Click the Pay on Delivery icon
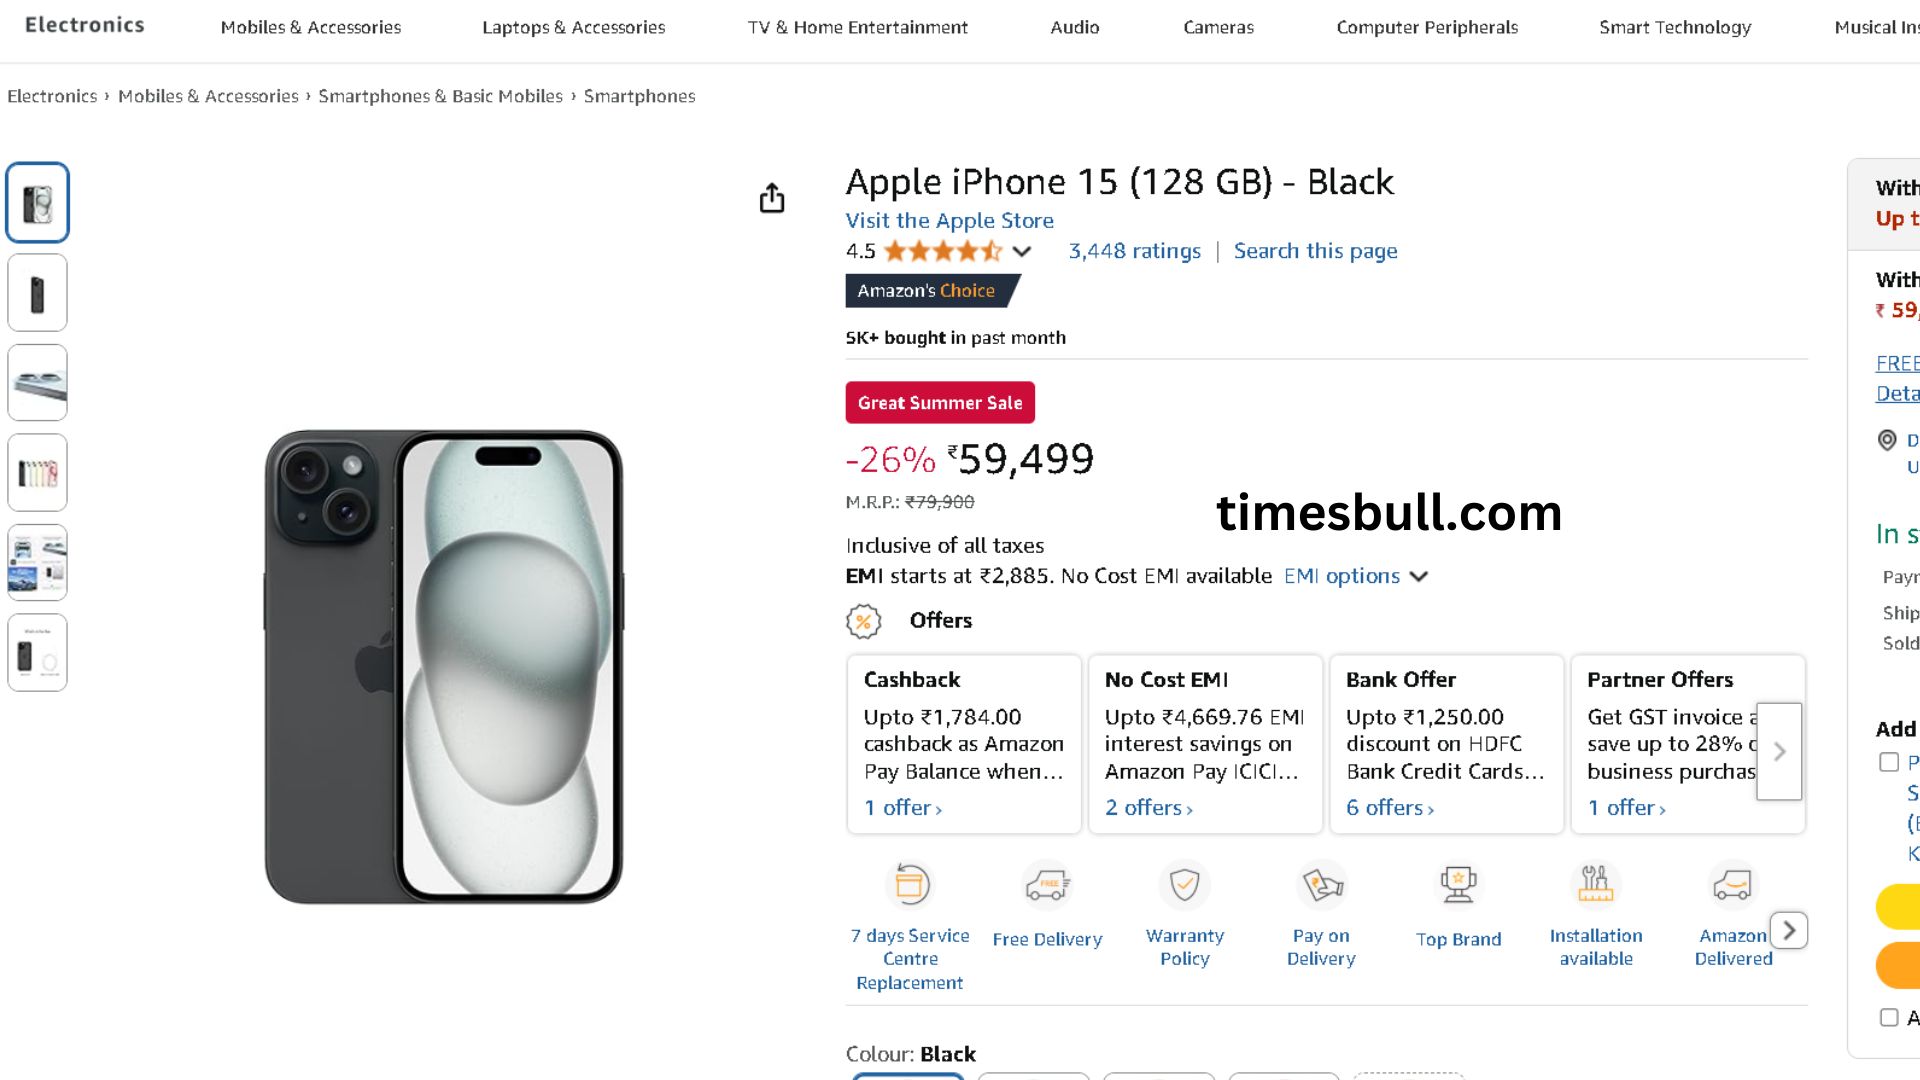Viewport: 1920px width, 1080px height. click(x=1322, y=885)
